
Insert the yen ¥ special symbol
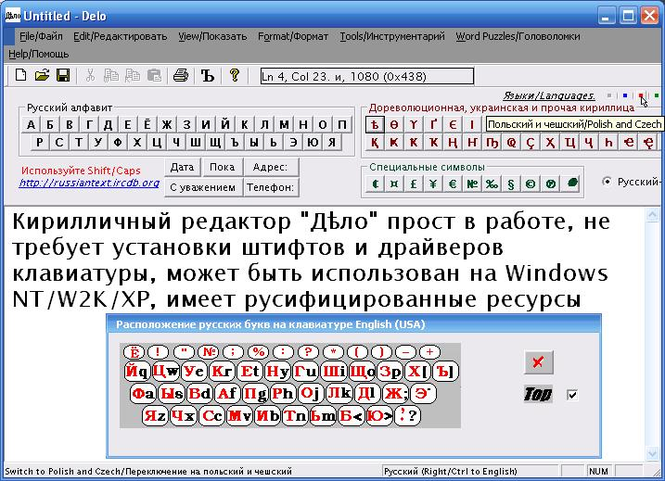pos(433,184)
